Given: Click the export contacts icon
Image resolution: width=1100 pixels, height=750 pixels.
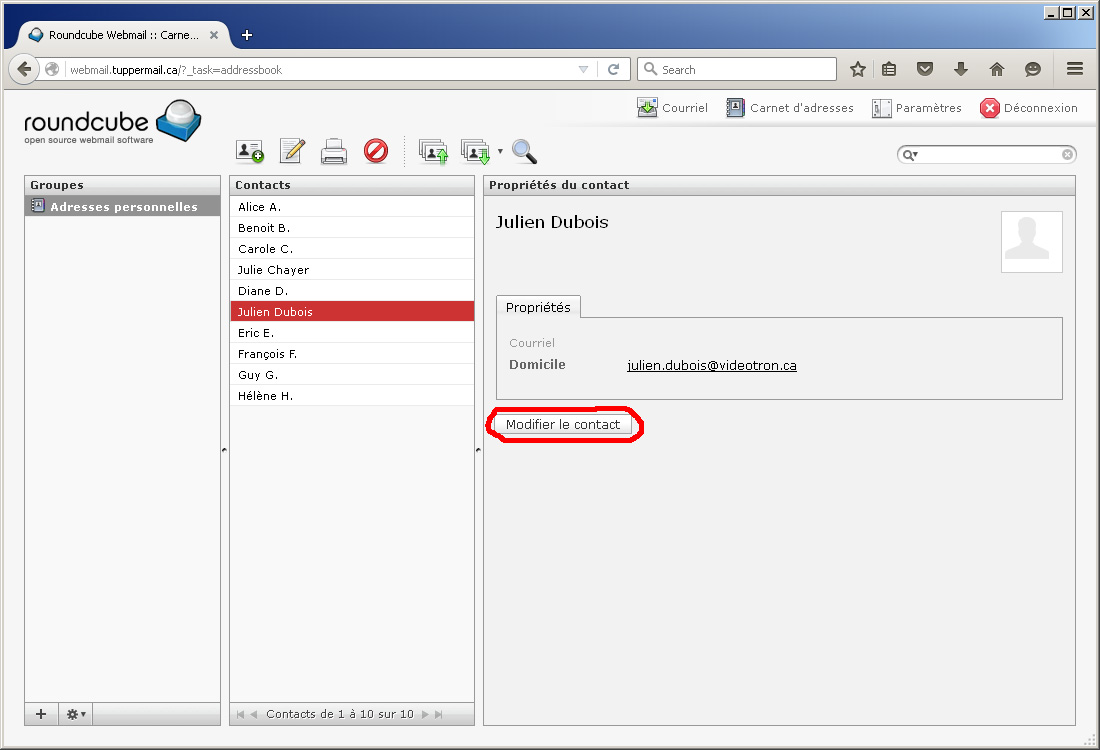Looking at the screenshot, I should point(475,151).
